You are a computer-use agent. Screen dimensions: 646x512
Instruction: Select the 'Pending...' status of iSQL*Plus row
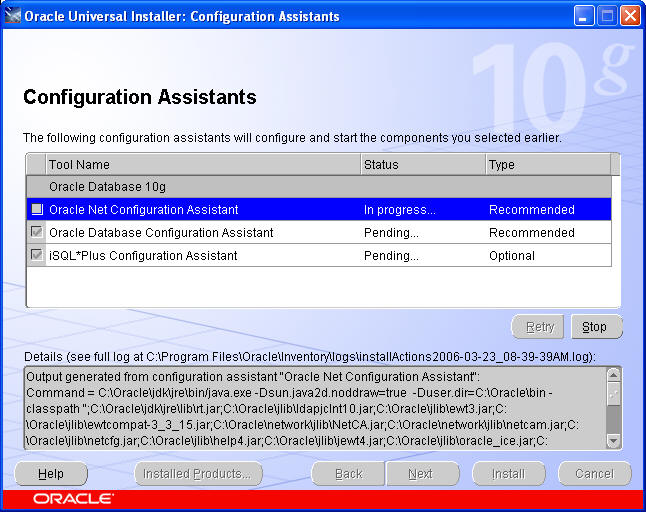click(391, 256)
